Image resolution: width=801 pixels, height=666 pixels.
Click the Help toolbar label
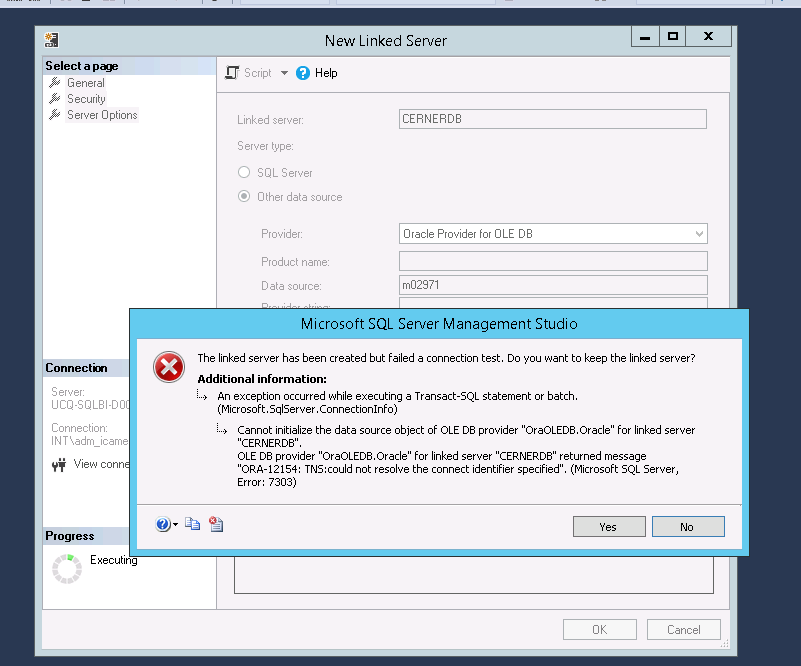click(x=325, y=72)
